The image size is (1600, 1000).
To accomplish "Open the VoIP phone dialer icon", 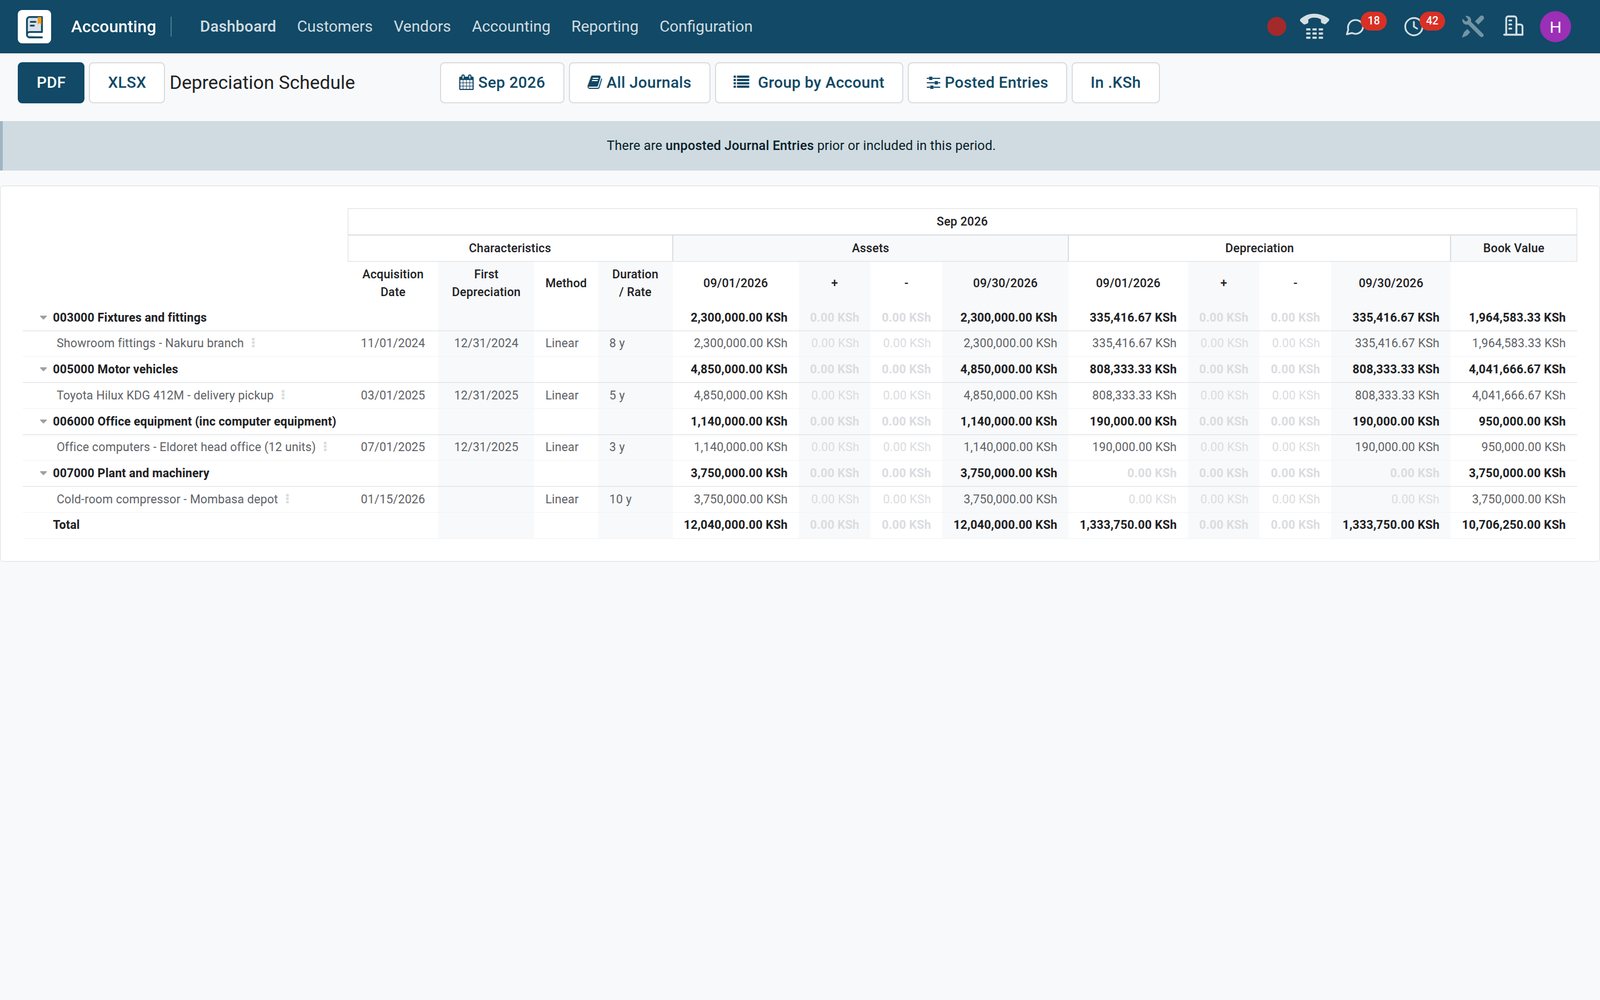I will [x=1314, y=27].
